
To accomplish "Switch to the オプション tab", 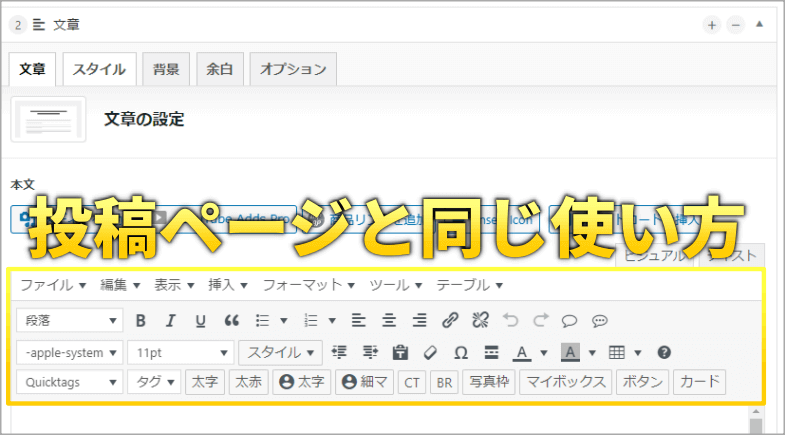I will (293, 69).
